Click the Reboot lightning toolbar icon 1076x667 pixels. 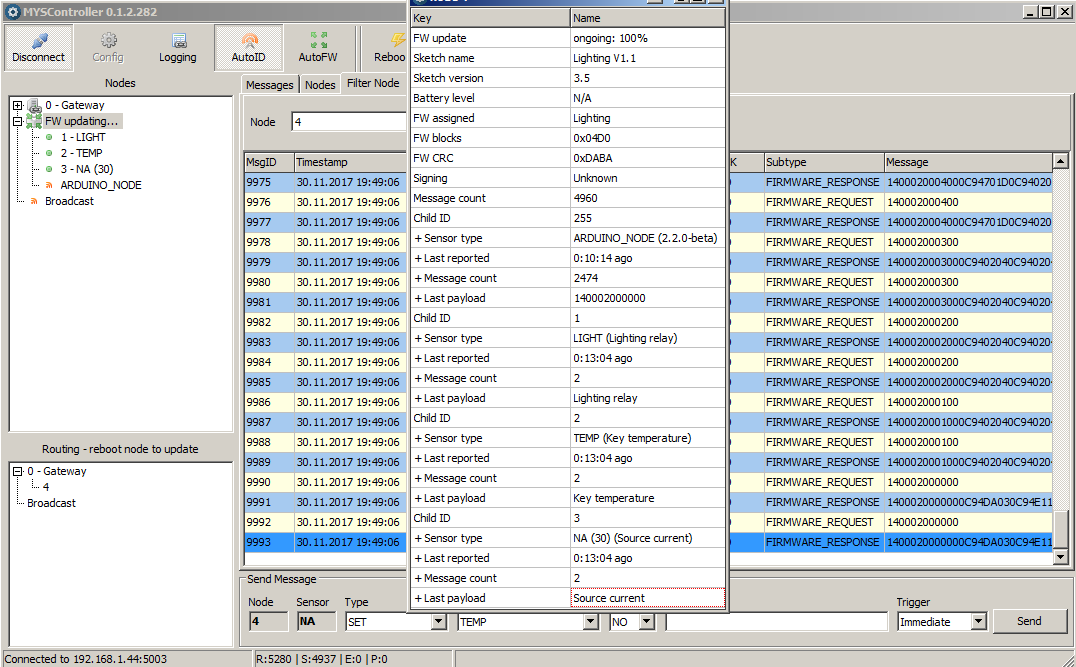pos(397,41)
